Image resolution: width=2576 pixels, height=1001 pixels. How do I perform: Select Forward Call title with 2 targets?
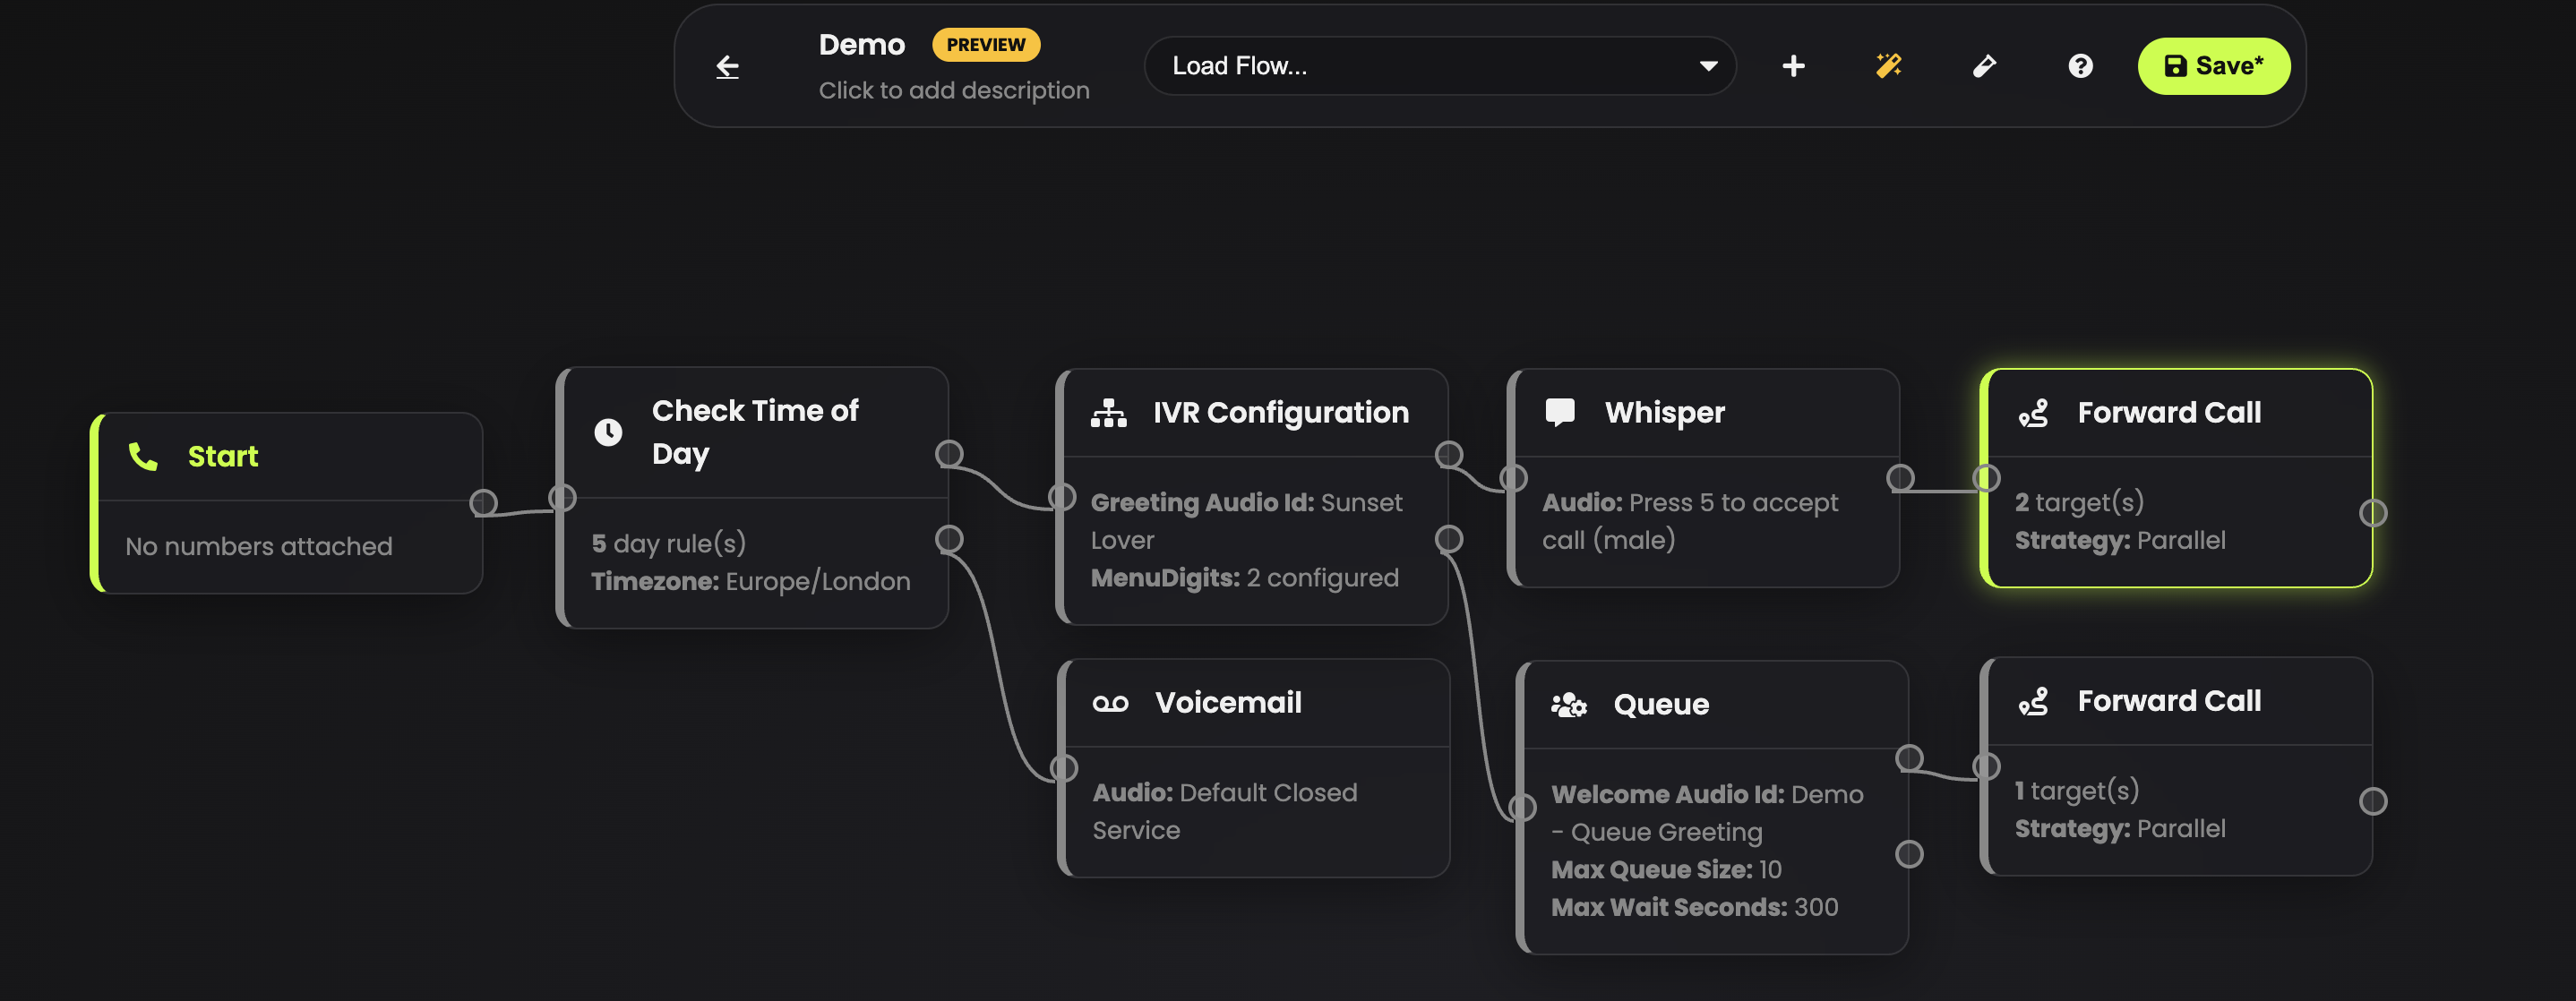[x=2169, y=412]
